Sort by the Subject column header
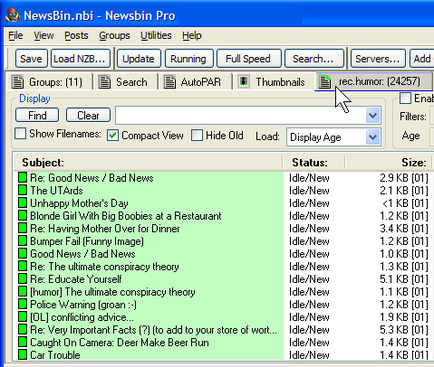Viewport: 434px width, 367px height. click(148, 162)
